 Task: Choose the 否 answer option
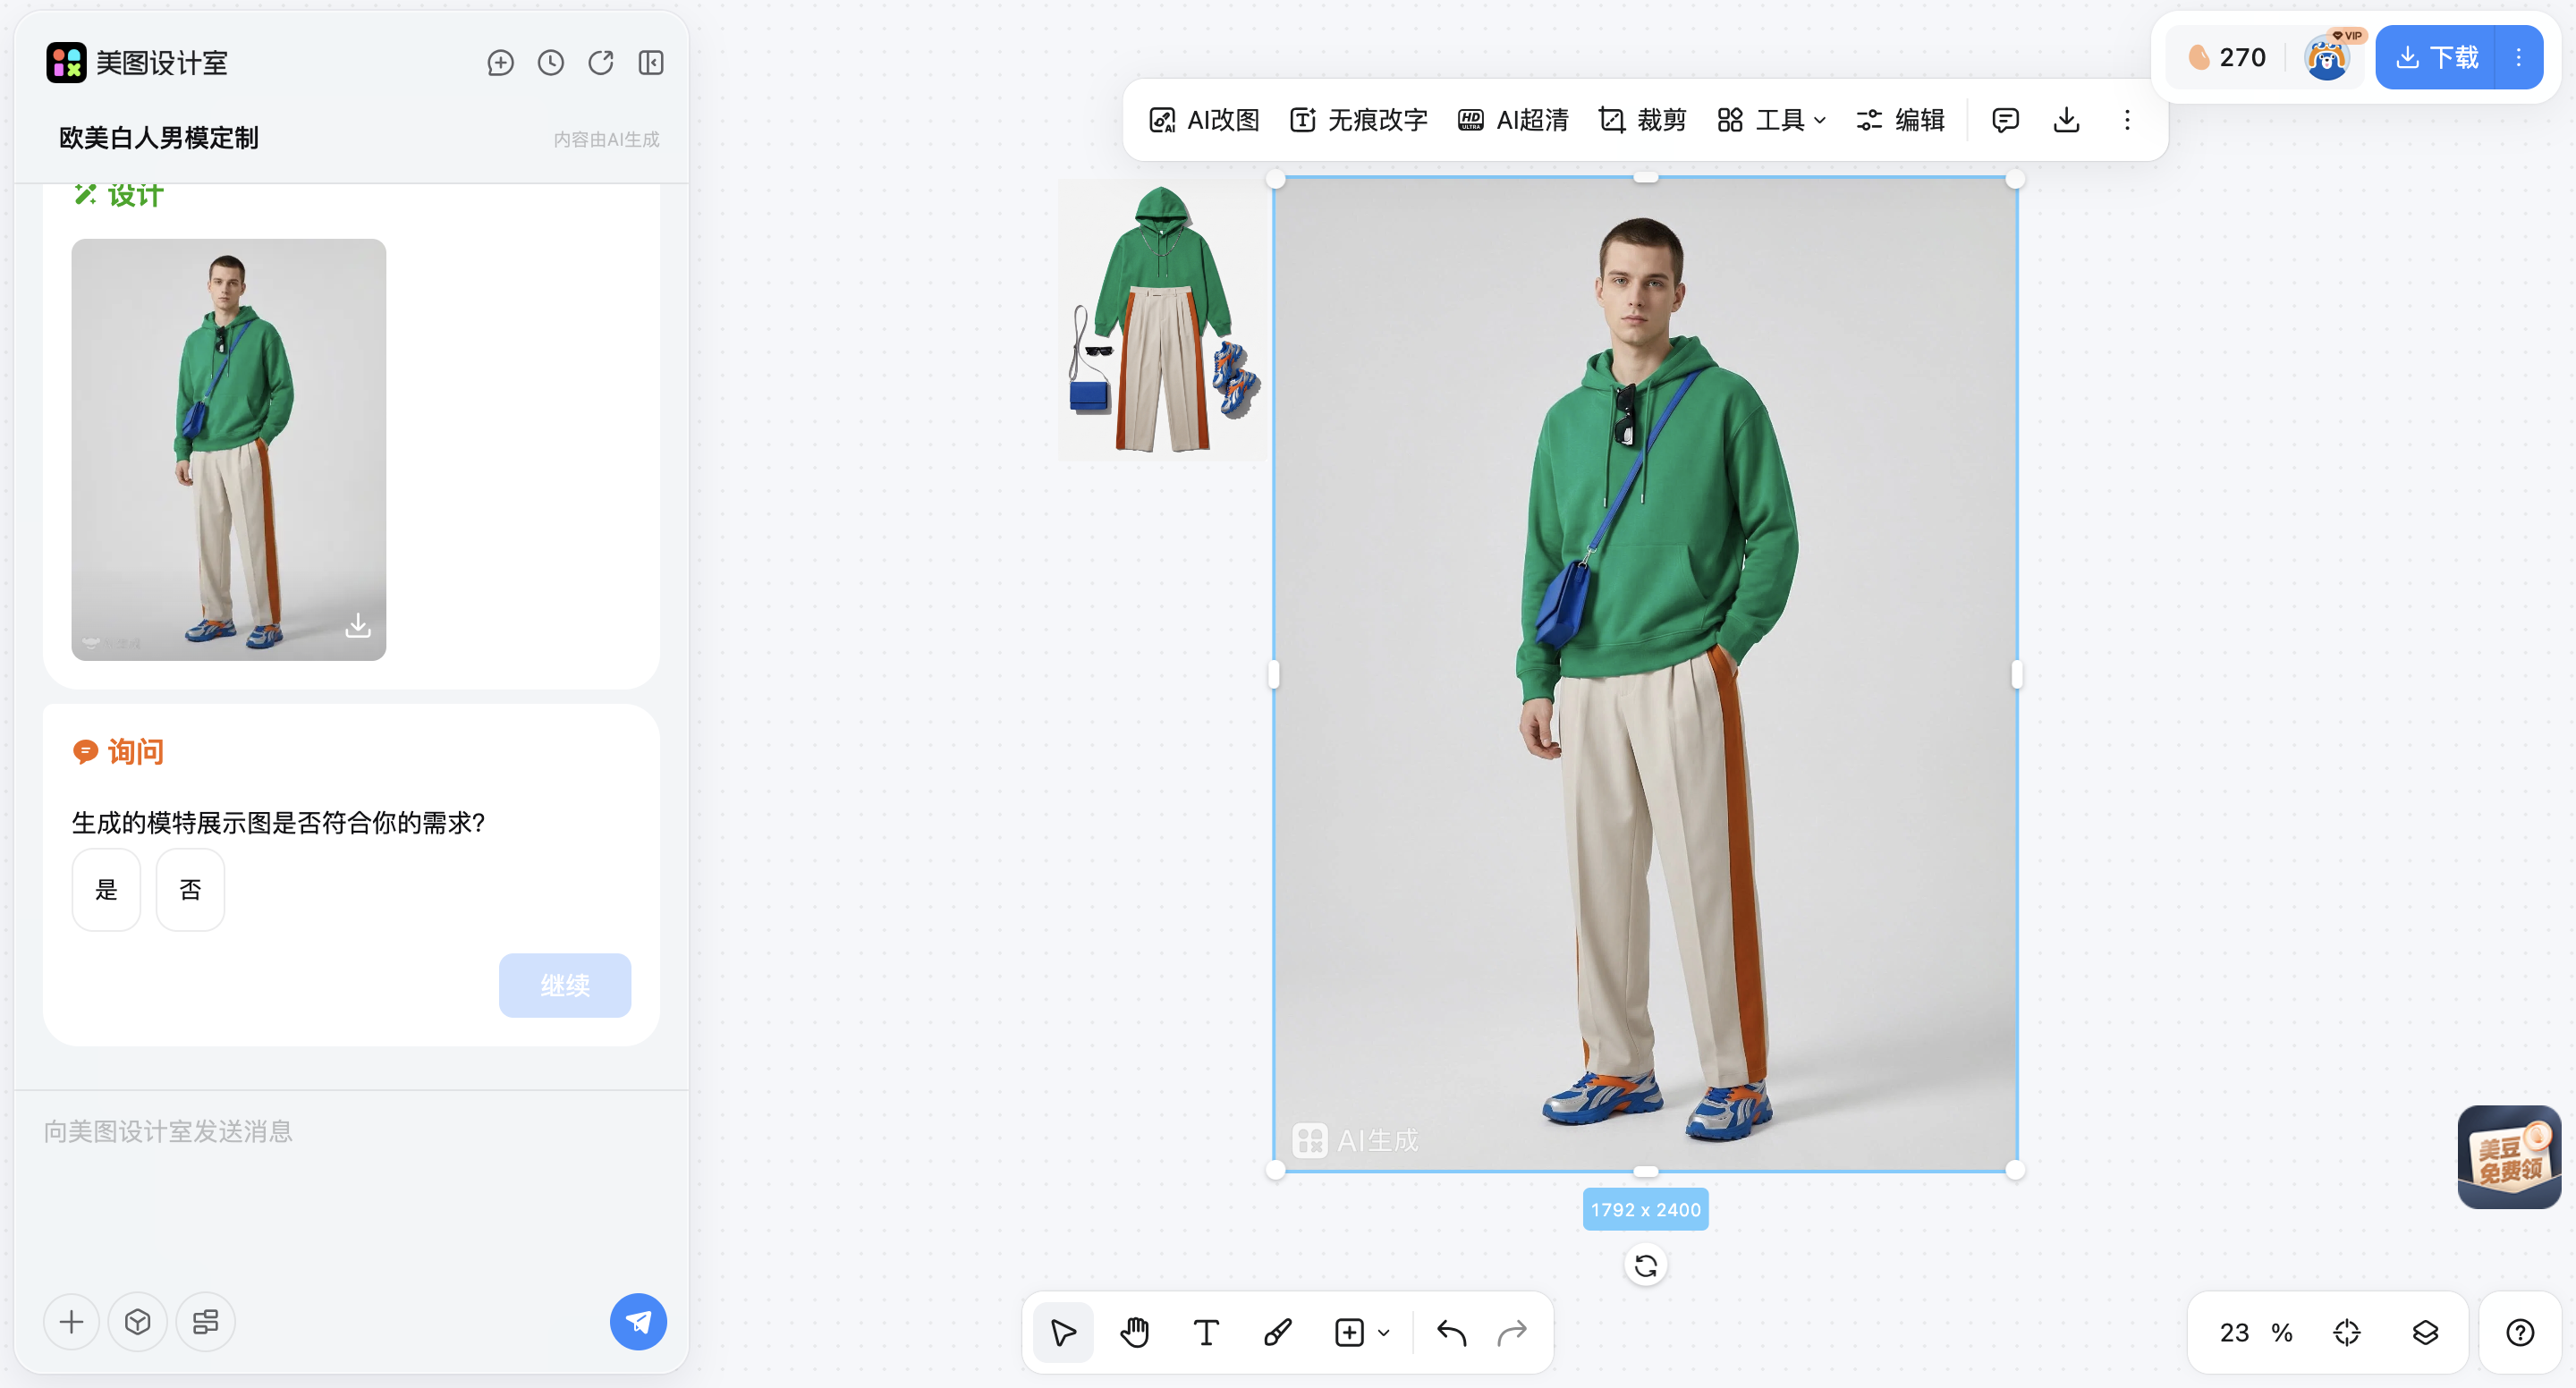point(190,889)
